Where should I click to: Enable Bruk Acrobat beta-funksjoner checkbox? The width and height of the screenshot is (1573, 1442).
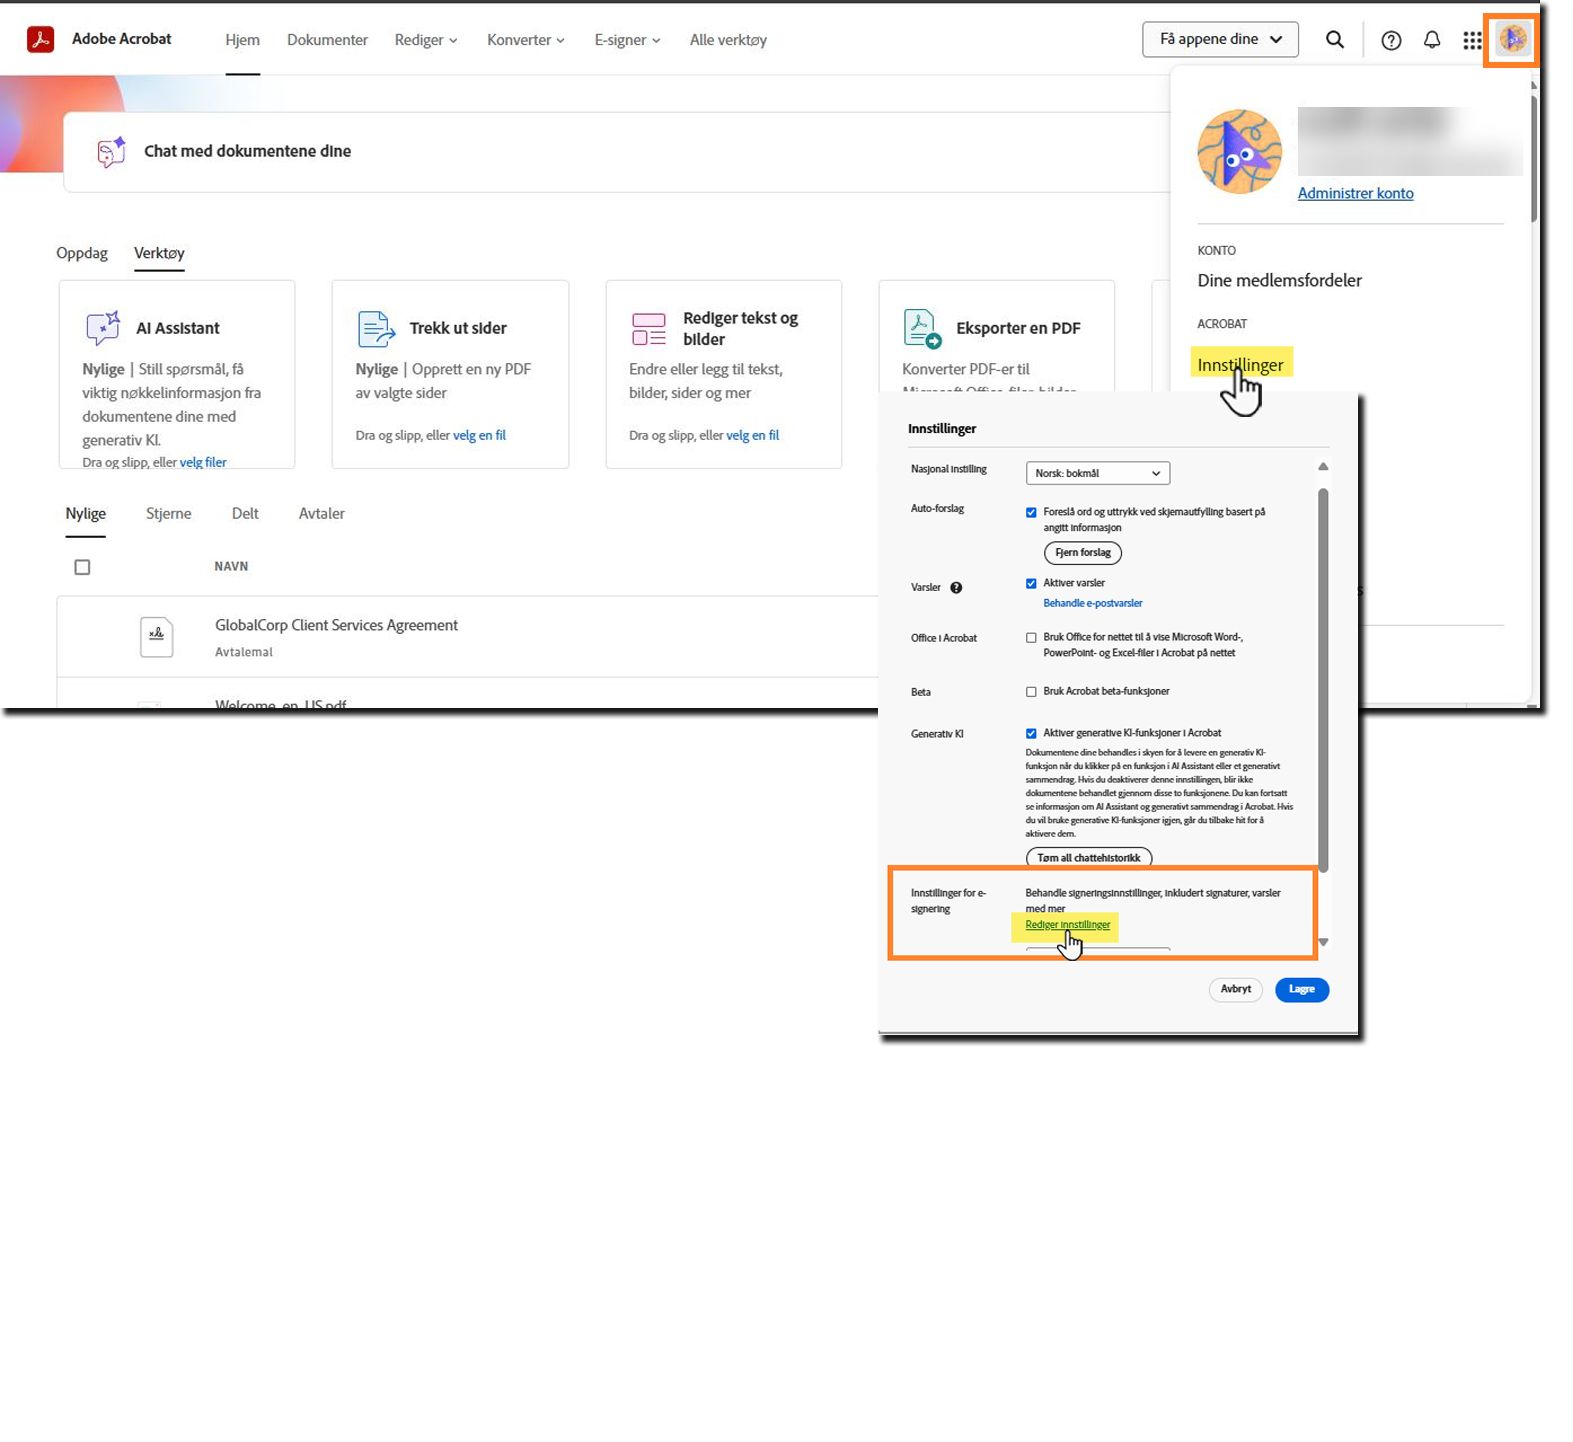tap(1031, 691)
